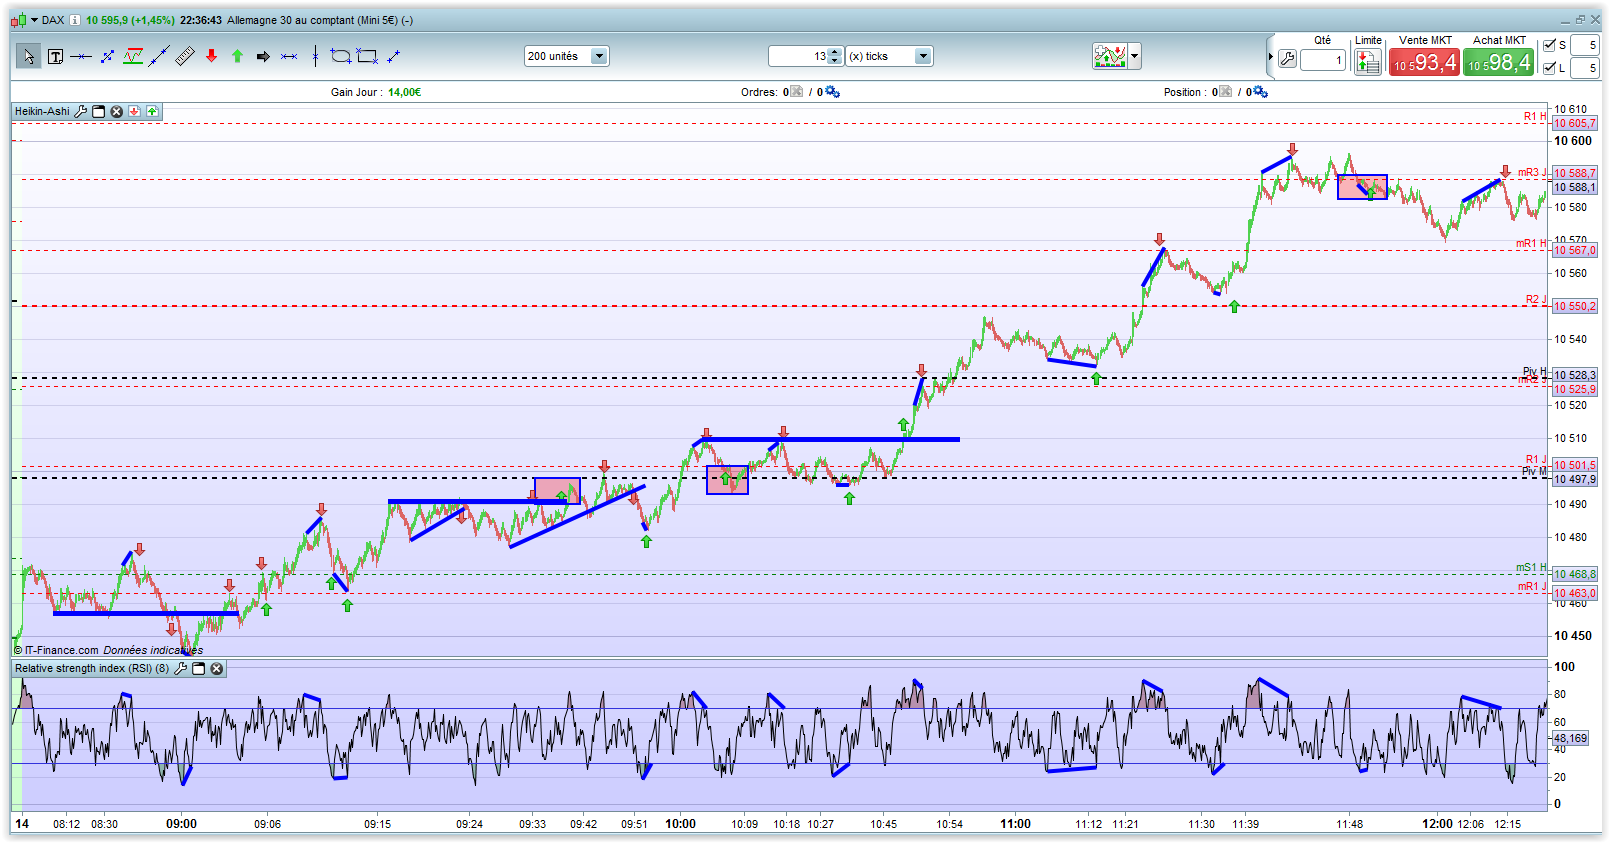Select the horizontal line drawing tool
This screenshot has width=1610, height=843.
[81, 57]
